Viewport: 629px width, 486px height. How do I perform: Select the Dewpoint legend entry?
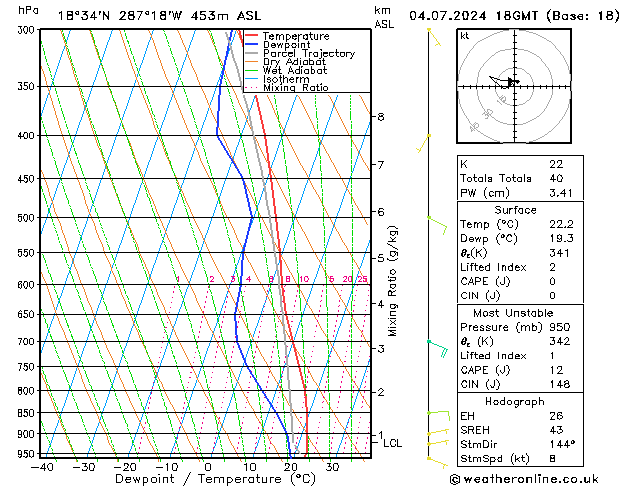(x=286, y=44)
